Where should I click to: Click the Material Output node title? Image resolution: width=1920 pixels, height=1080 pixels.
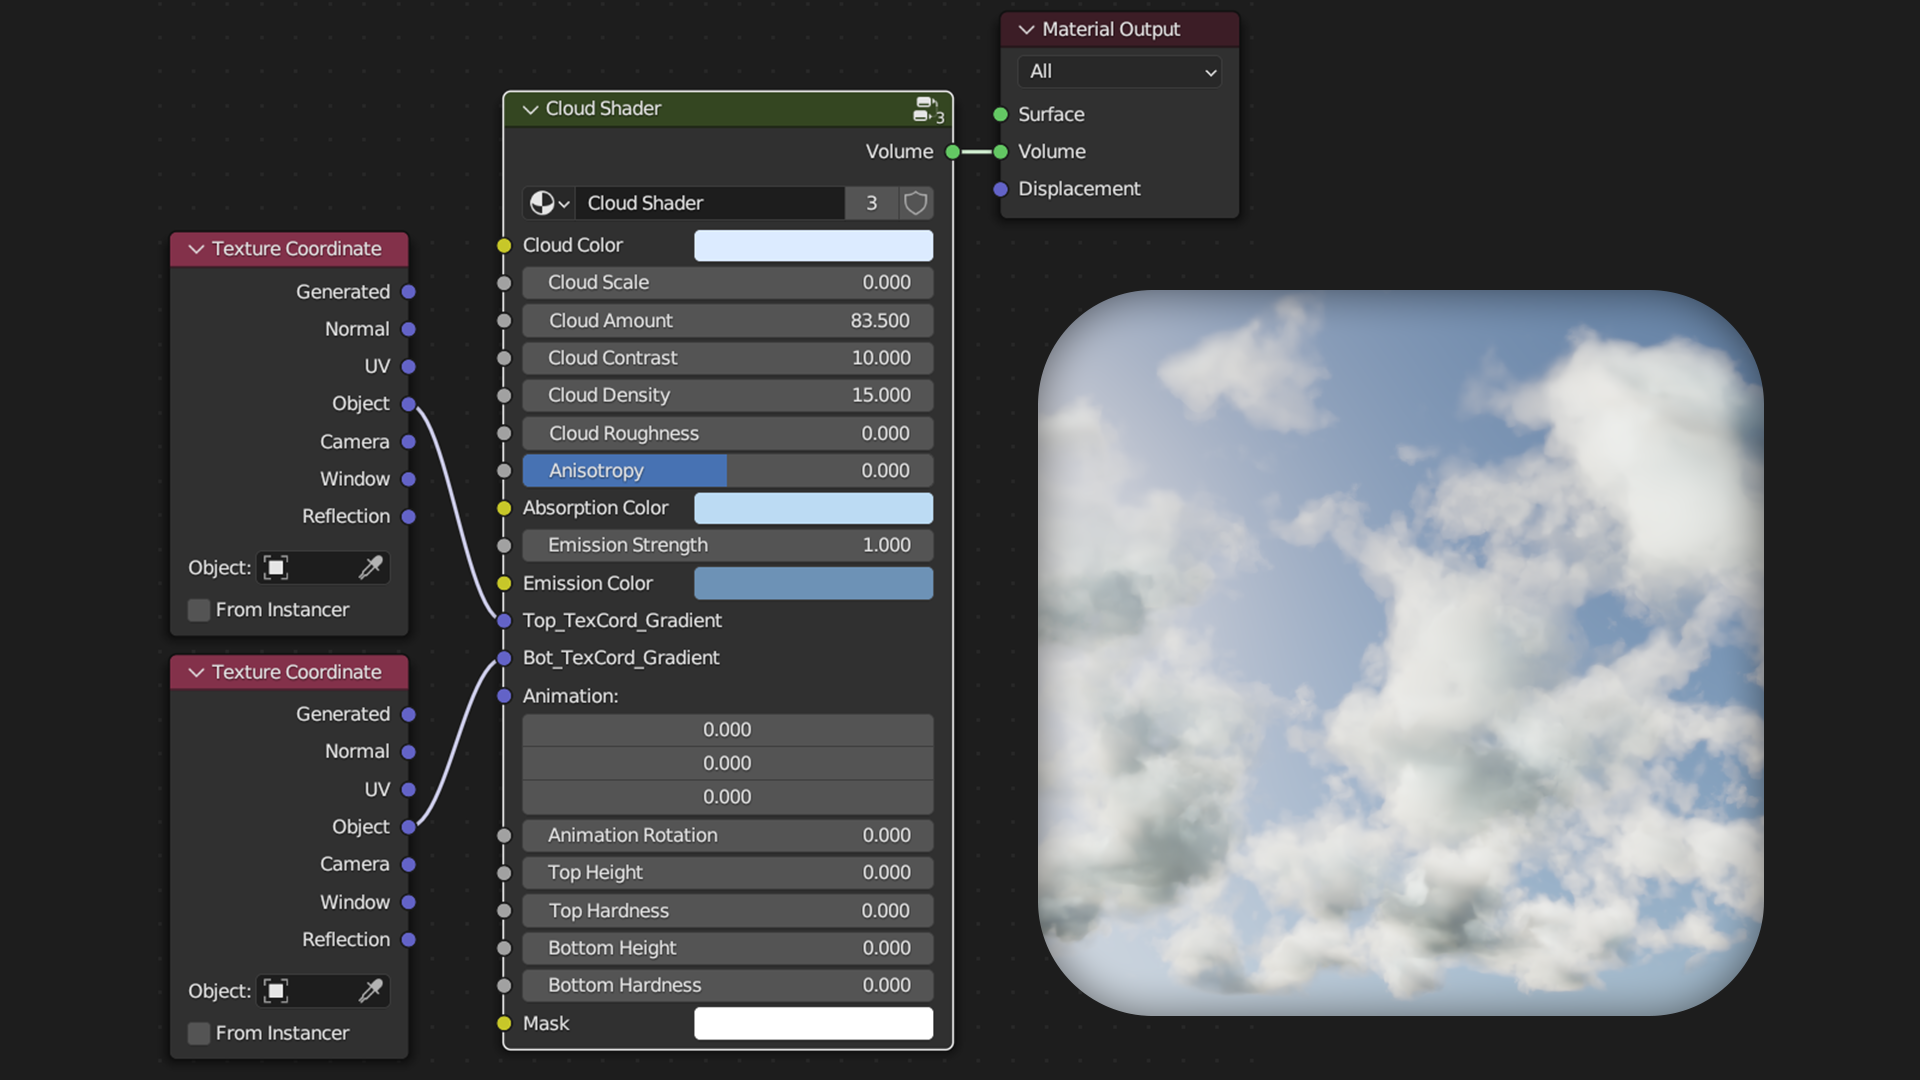coord(1110,29)
